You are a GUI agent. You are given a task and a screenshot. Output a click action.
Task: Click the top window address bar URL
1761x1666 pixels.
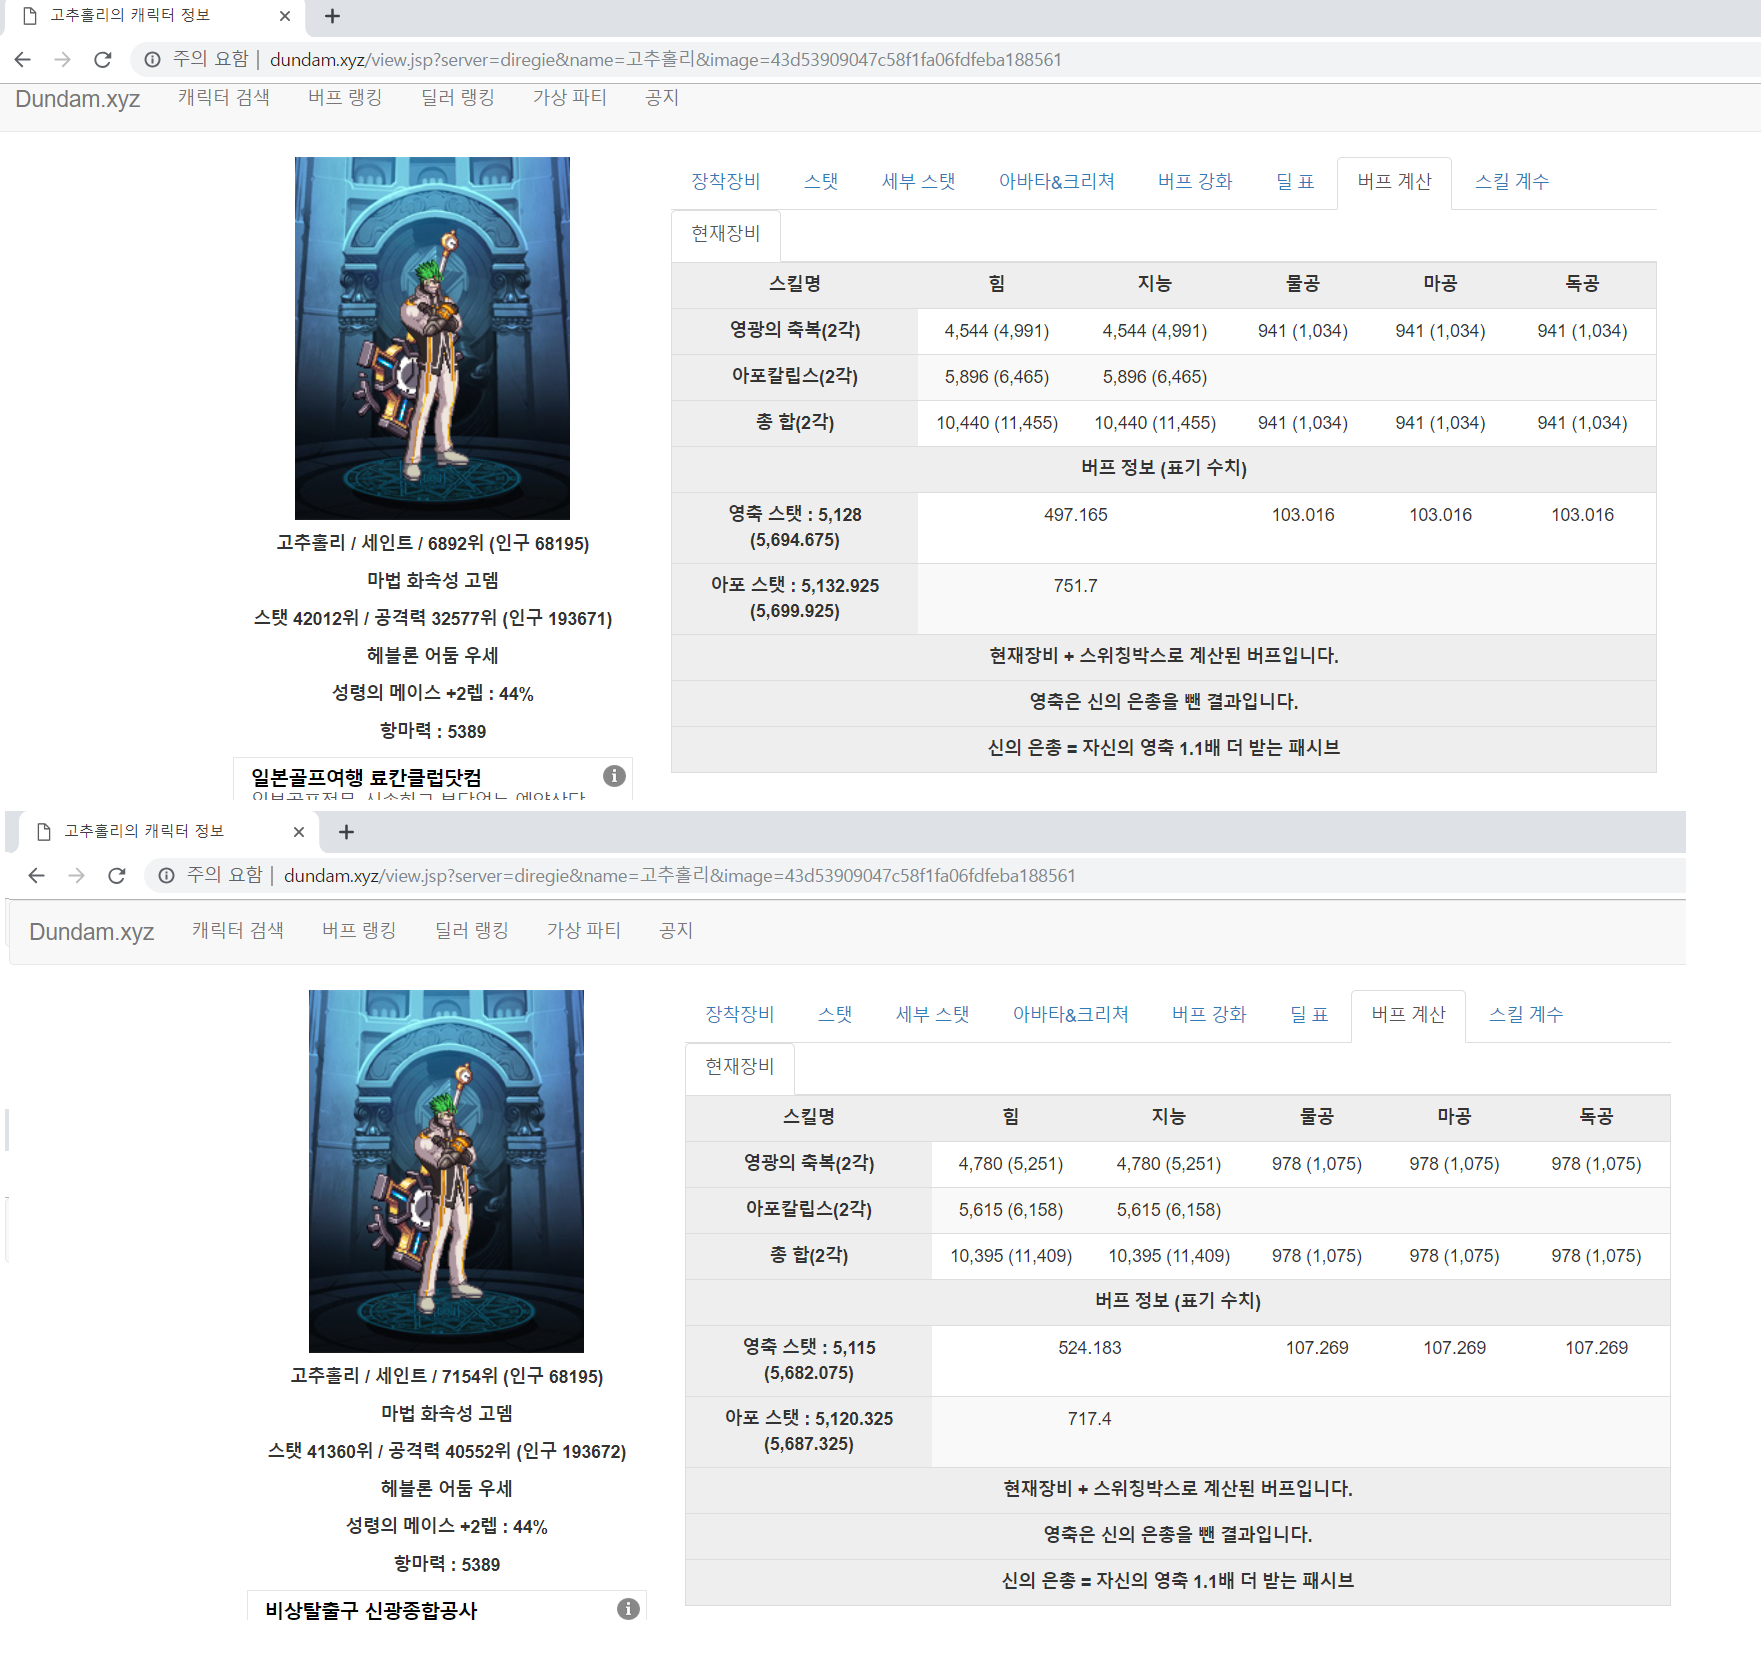pos(665,60)
